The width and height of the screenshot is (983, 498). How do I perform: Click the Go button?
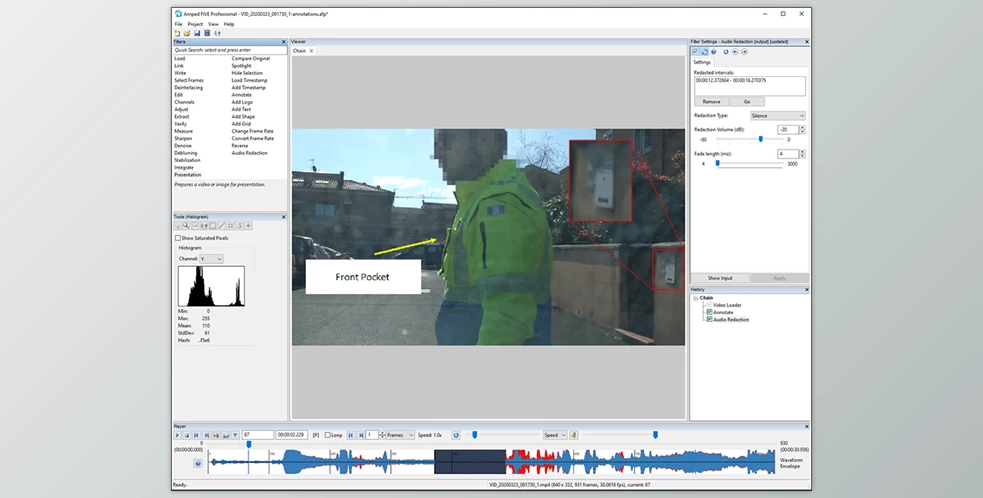point(747,102)
